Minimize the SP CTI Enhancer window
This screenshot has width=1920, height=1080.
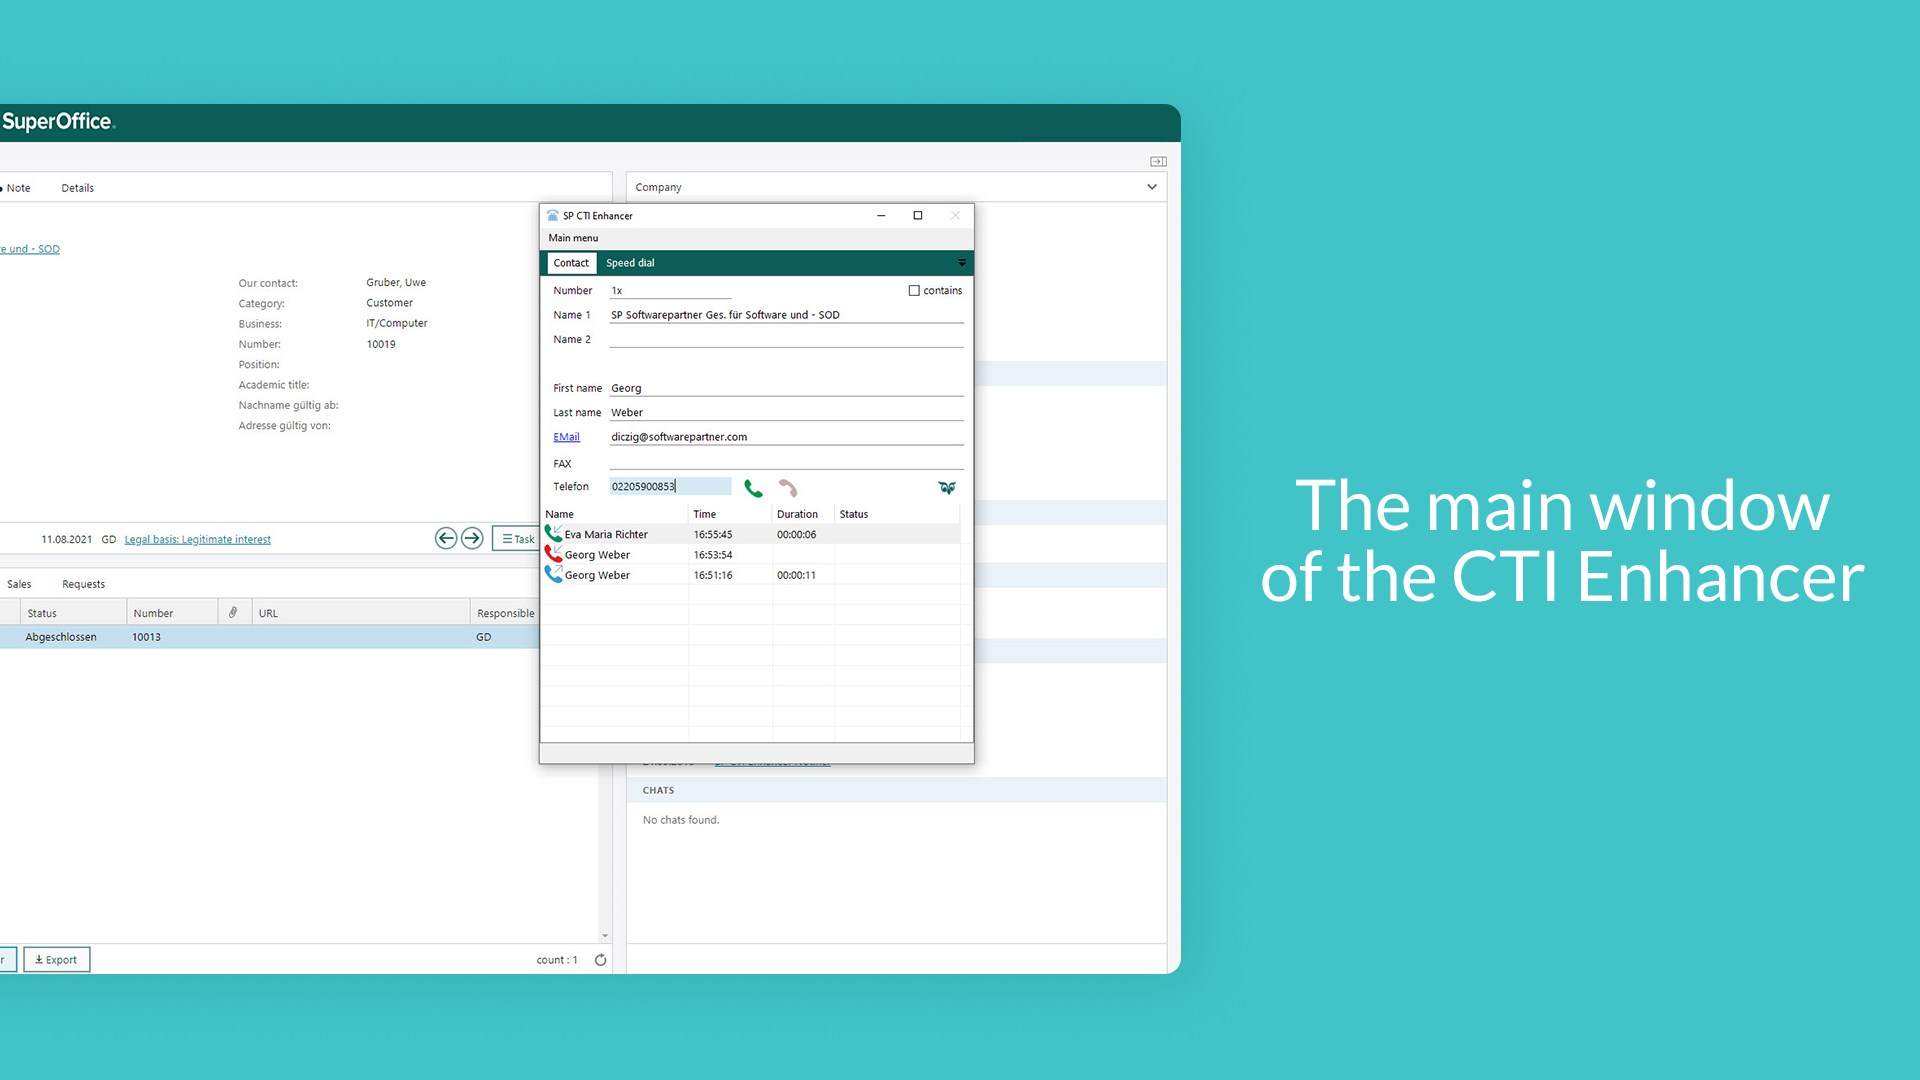coord(881,216)
